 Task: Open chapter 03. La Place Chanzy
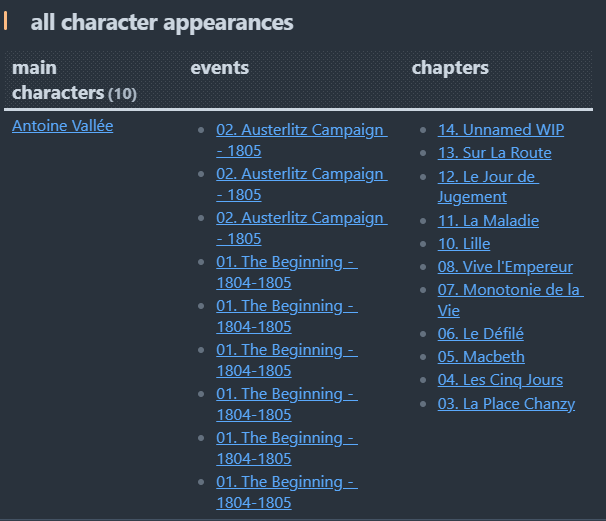(x=506, y=404)
